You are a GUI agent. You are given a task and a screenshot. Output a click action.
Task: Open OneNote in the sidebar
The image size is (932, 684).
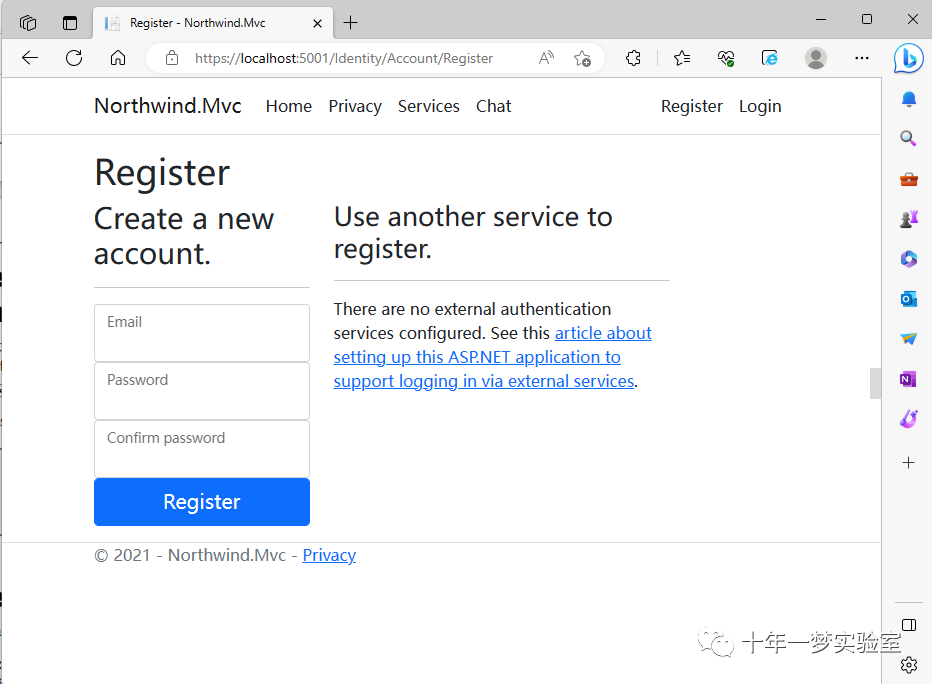pos(908,379)
